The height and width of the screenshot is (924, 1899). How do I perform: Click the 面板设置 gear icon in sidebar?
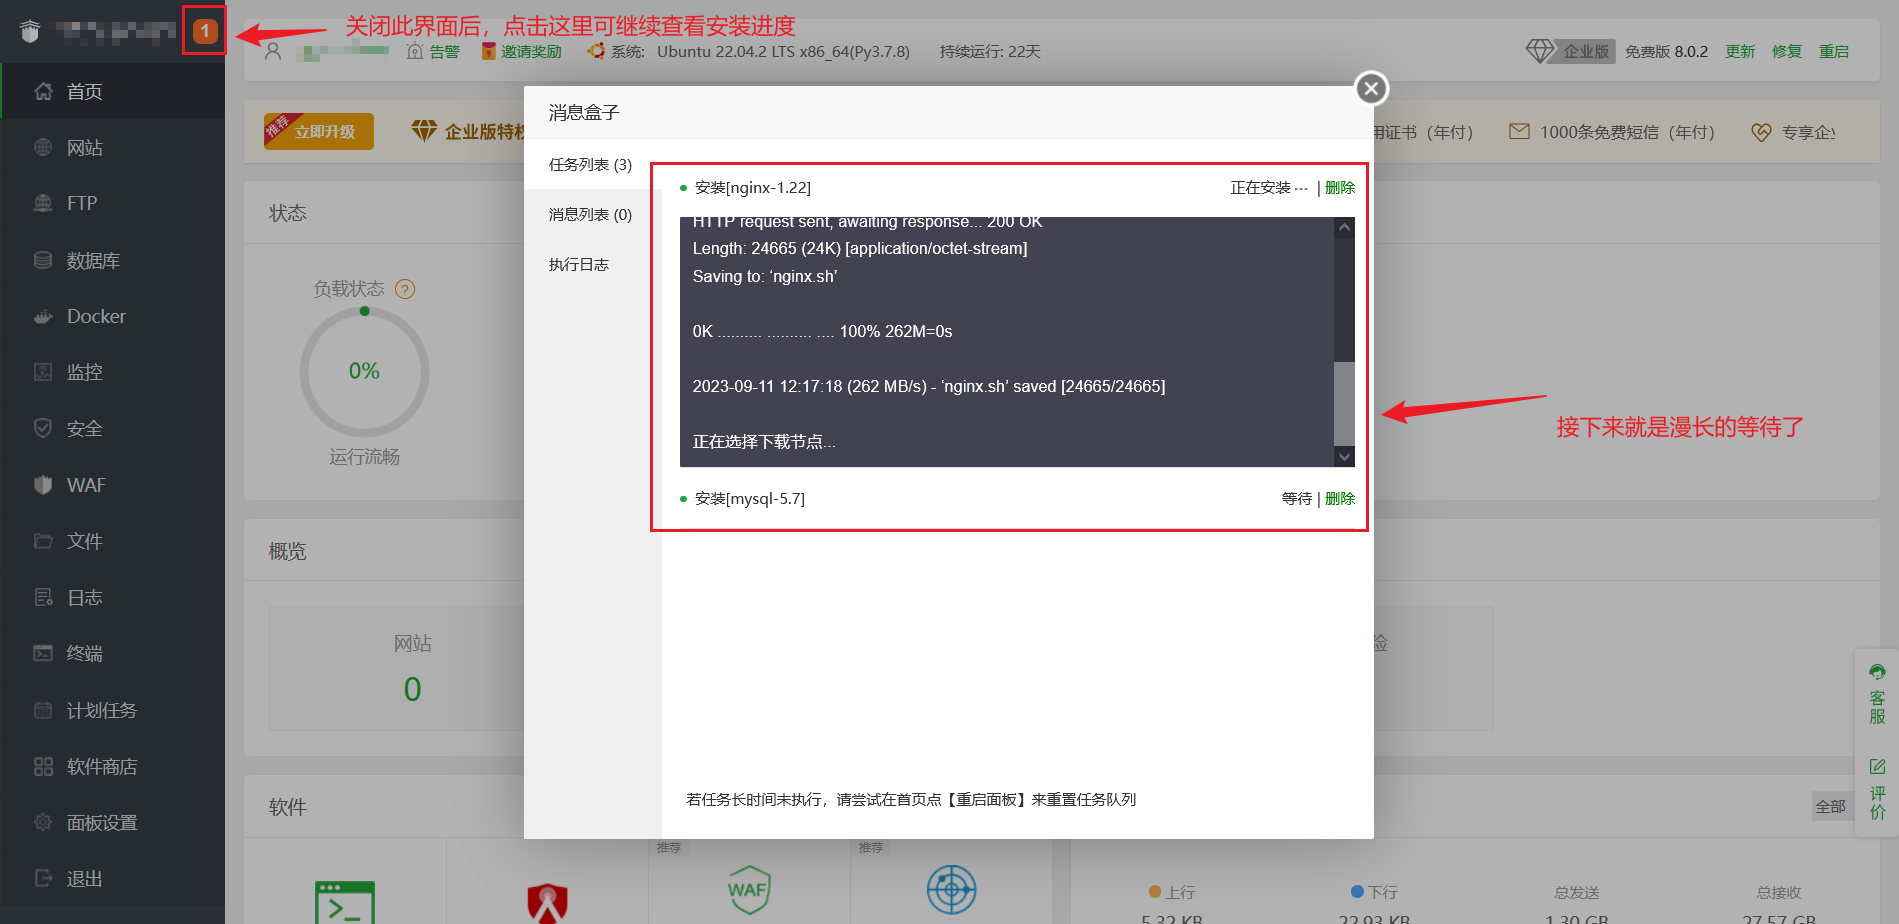point(43,822)
